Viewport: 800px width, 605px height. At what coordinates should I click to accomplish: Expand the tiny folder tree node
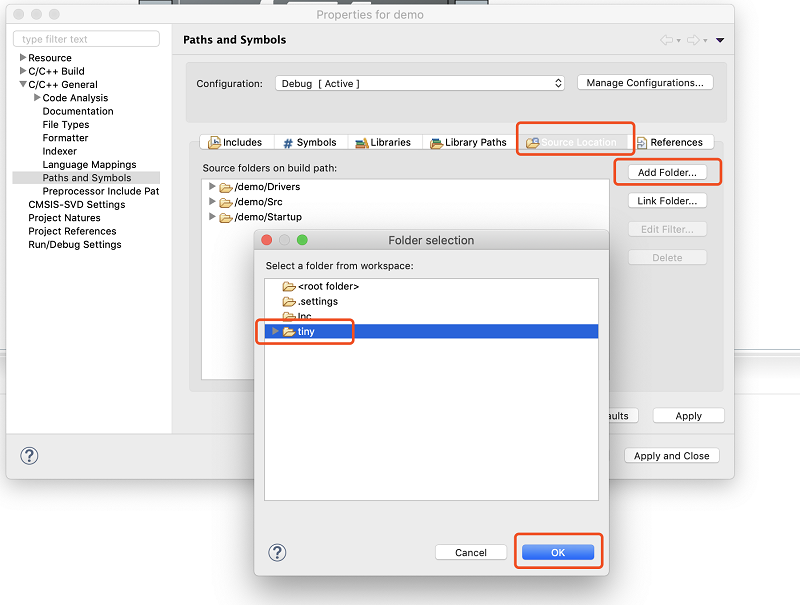coord(275,331)
